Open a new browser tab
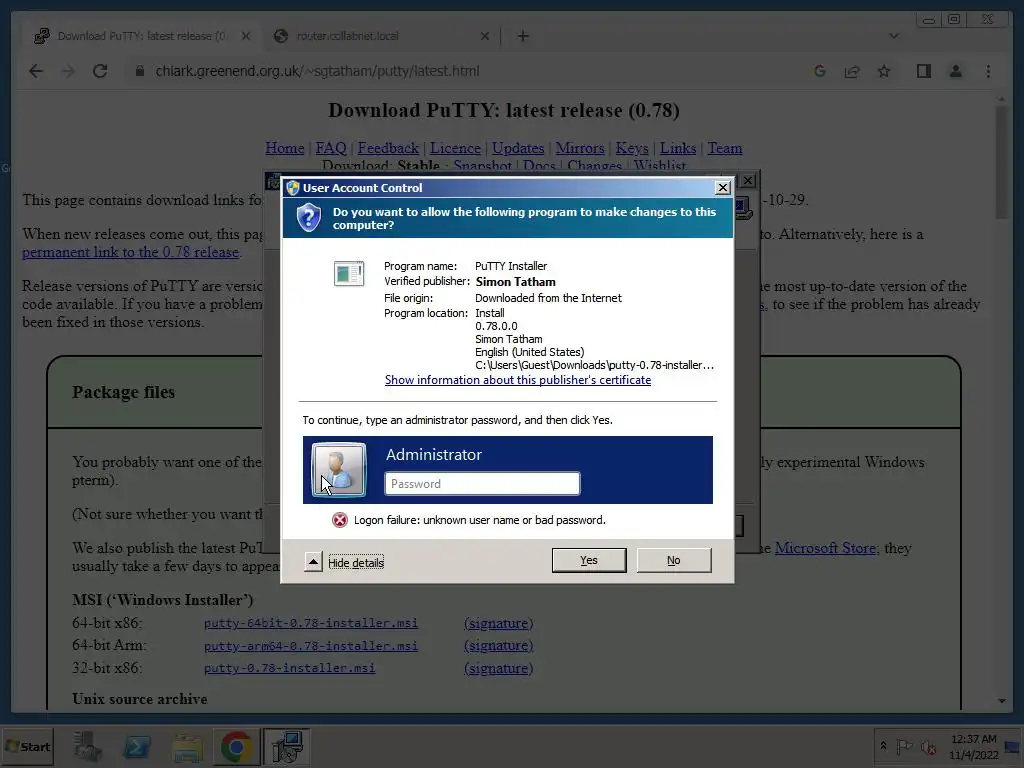The width and height of the screenshot is (1024, 768). pos(523,36)
